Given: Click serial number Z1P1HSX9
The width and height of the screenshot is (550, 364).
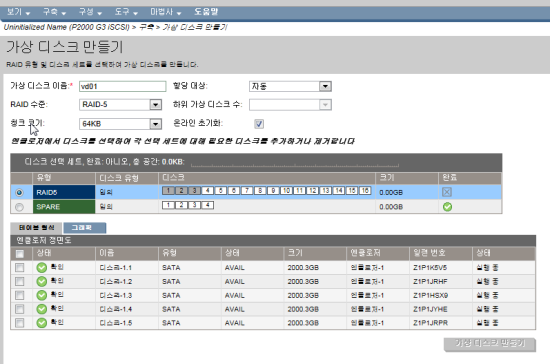Looking at the screenshot, I should [x=430, y=295].
